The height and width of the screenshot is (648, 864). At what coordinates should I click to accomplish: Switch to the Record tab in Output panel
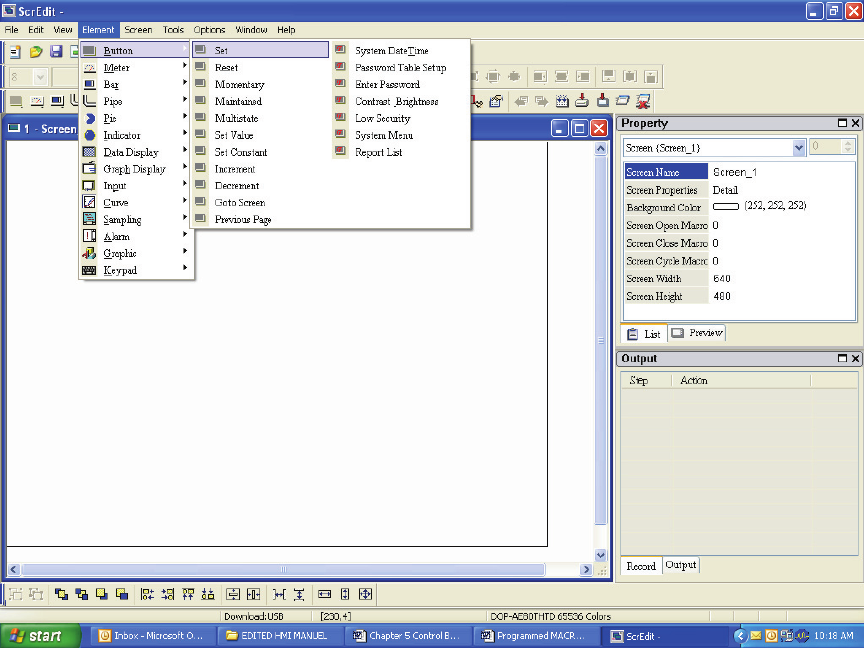click(x=641, y=566)
